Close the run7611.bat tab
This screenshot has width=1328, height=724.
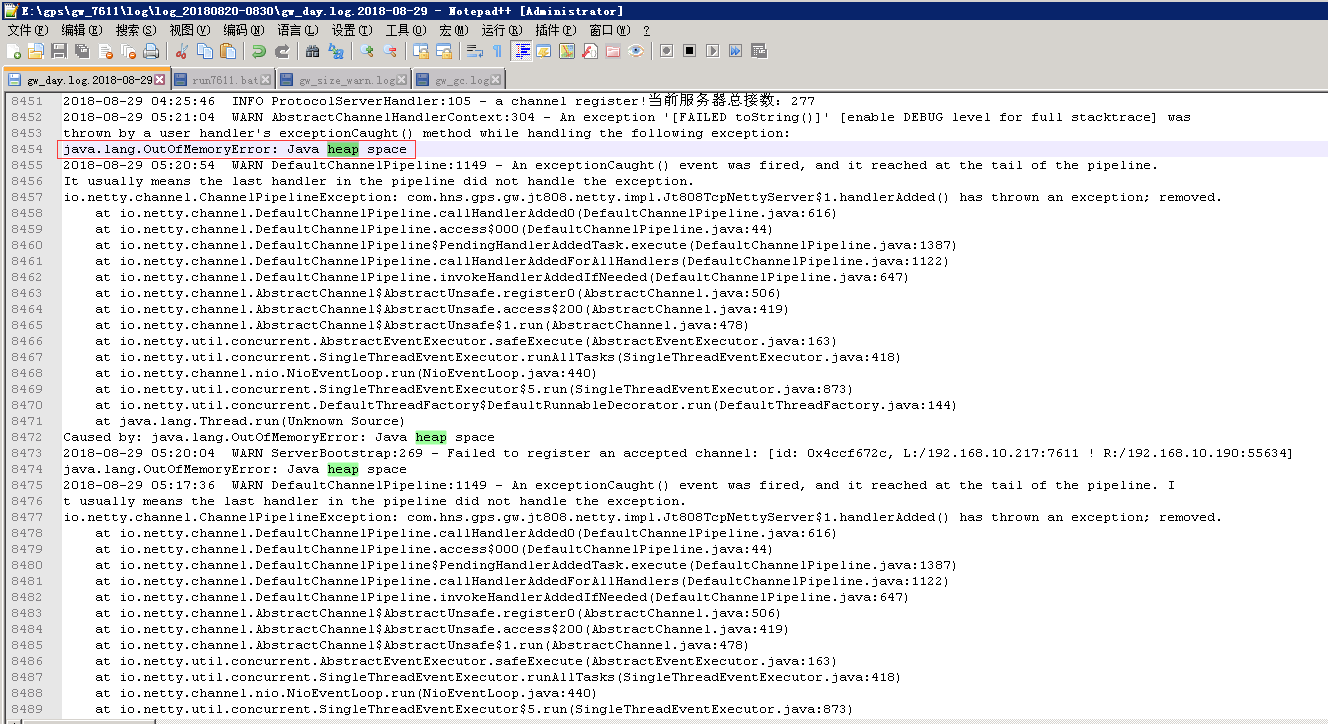point(265,79)
